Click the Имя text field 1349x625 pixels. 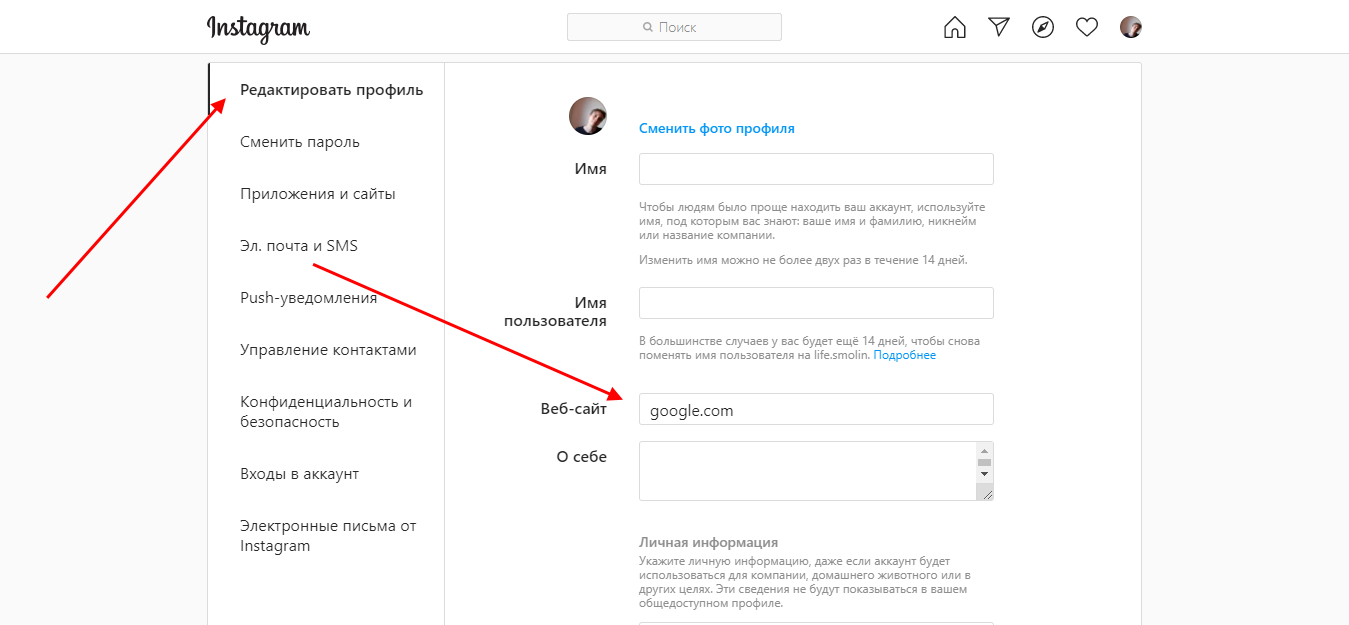click(816, 169)
